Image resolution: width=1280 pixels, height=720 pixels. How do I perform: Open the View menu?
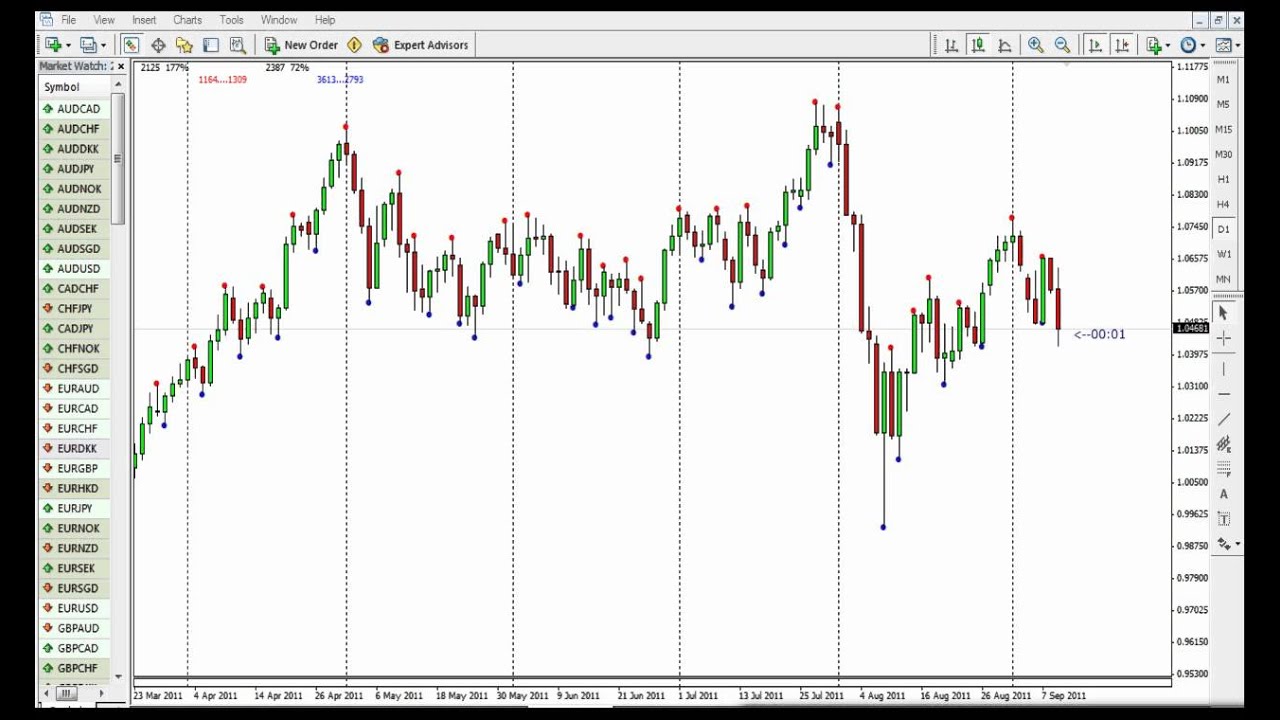tap(104, 20)
